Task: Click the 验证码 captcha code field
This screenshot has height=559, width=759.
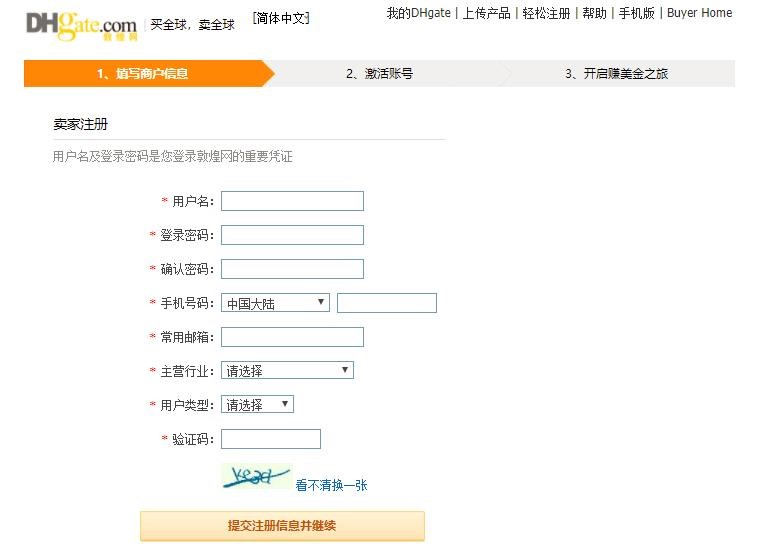Action: coord(270,439)
